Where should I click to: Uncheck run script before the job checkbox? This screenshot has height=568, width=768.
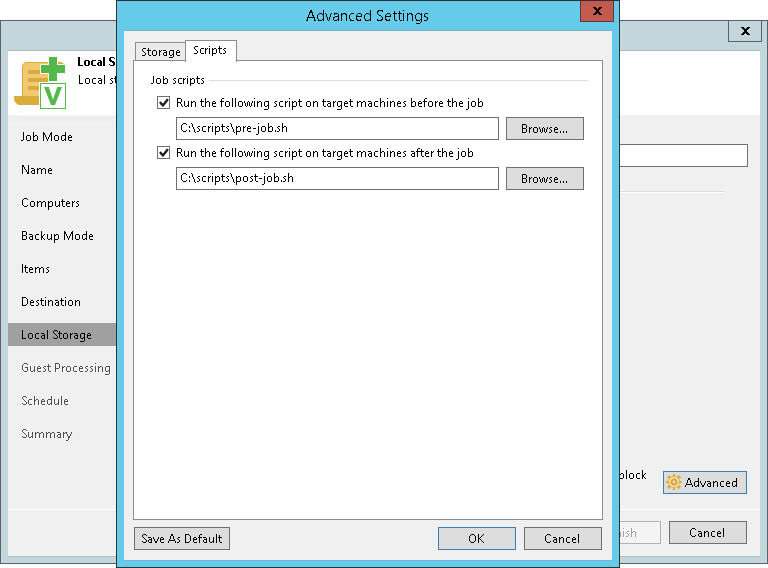[x=164, y=103]
